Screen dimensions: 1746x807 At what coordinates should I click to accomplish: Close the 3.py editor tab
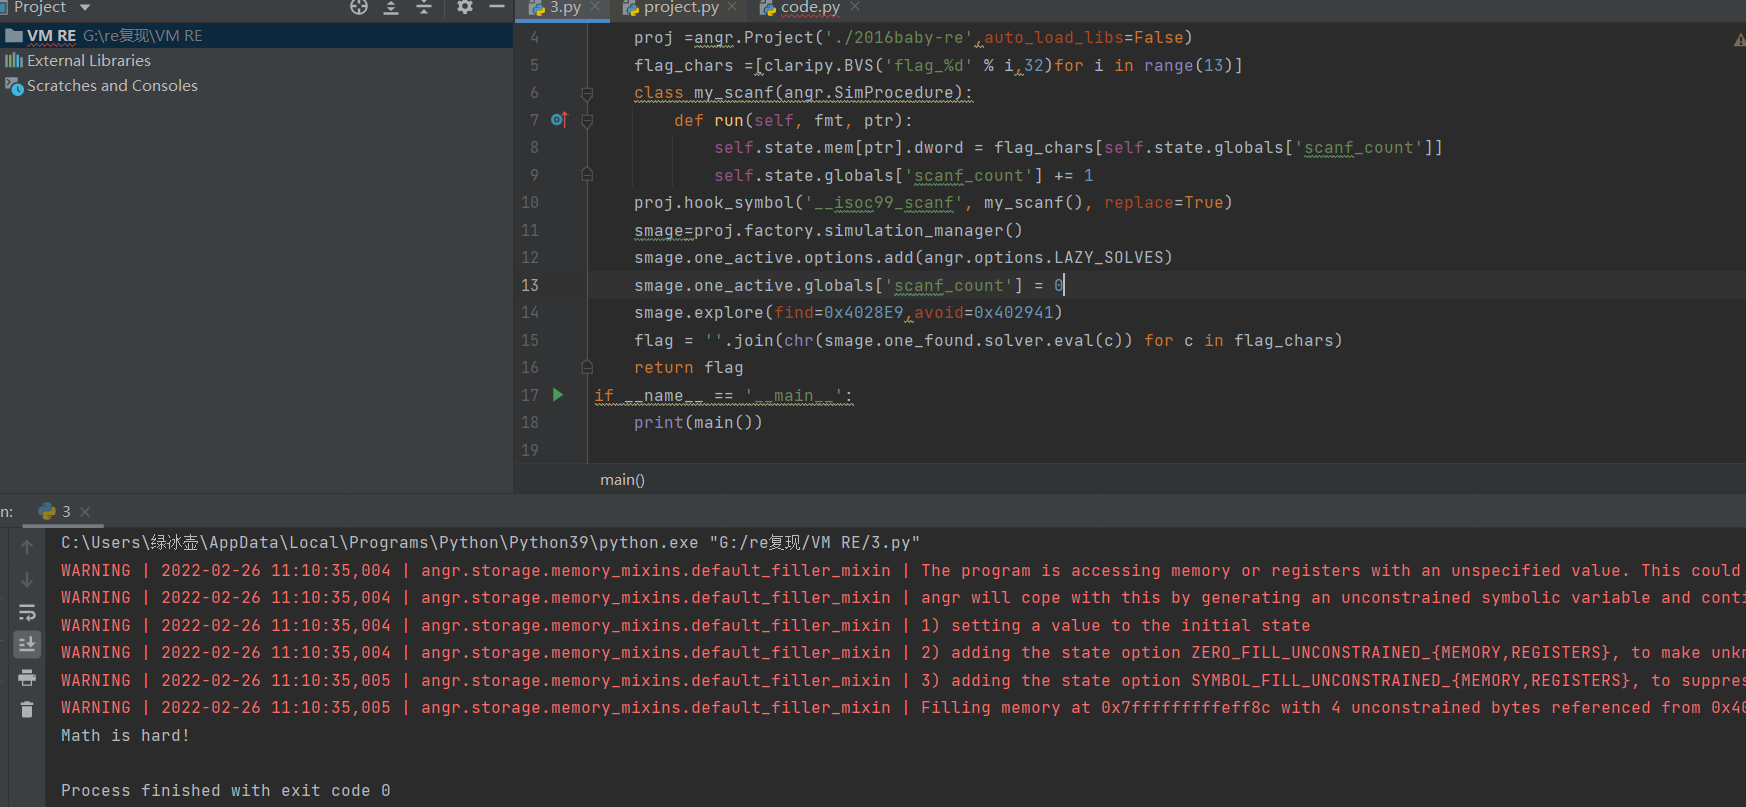596,7
